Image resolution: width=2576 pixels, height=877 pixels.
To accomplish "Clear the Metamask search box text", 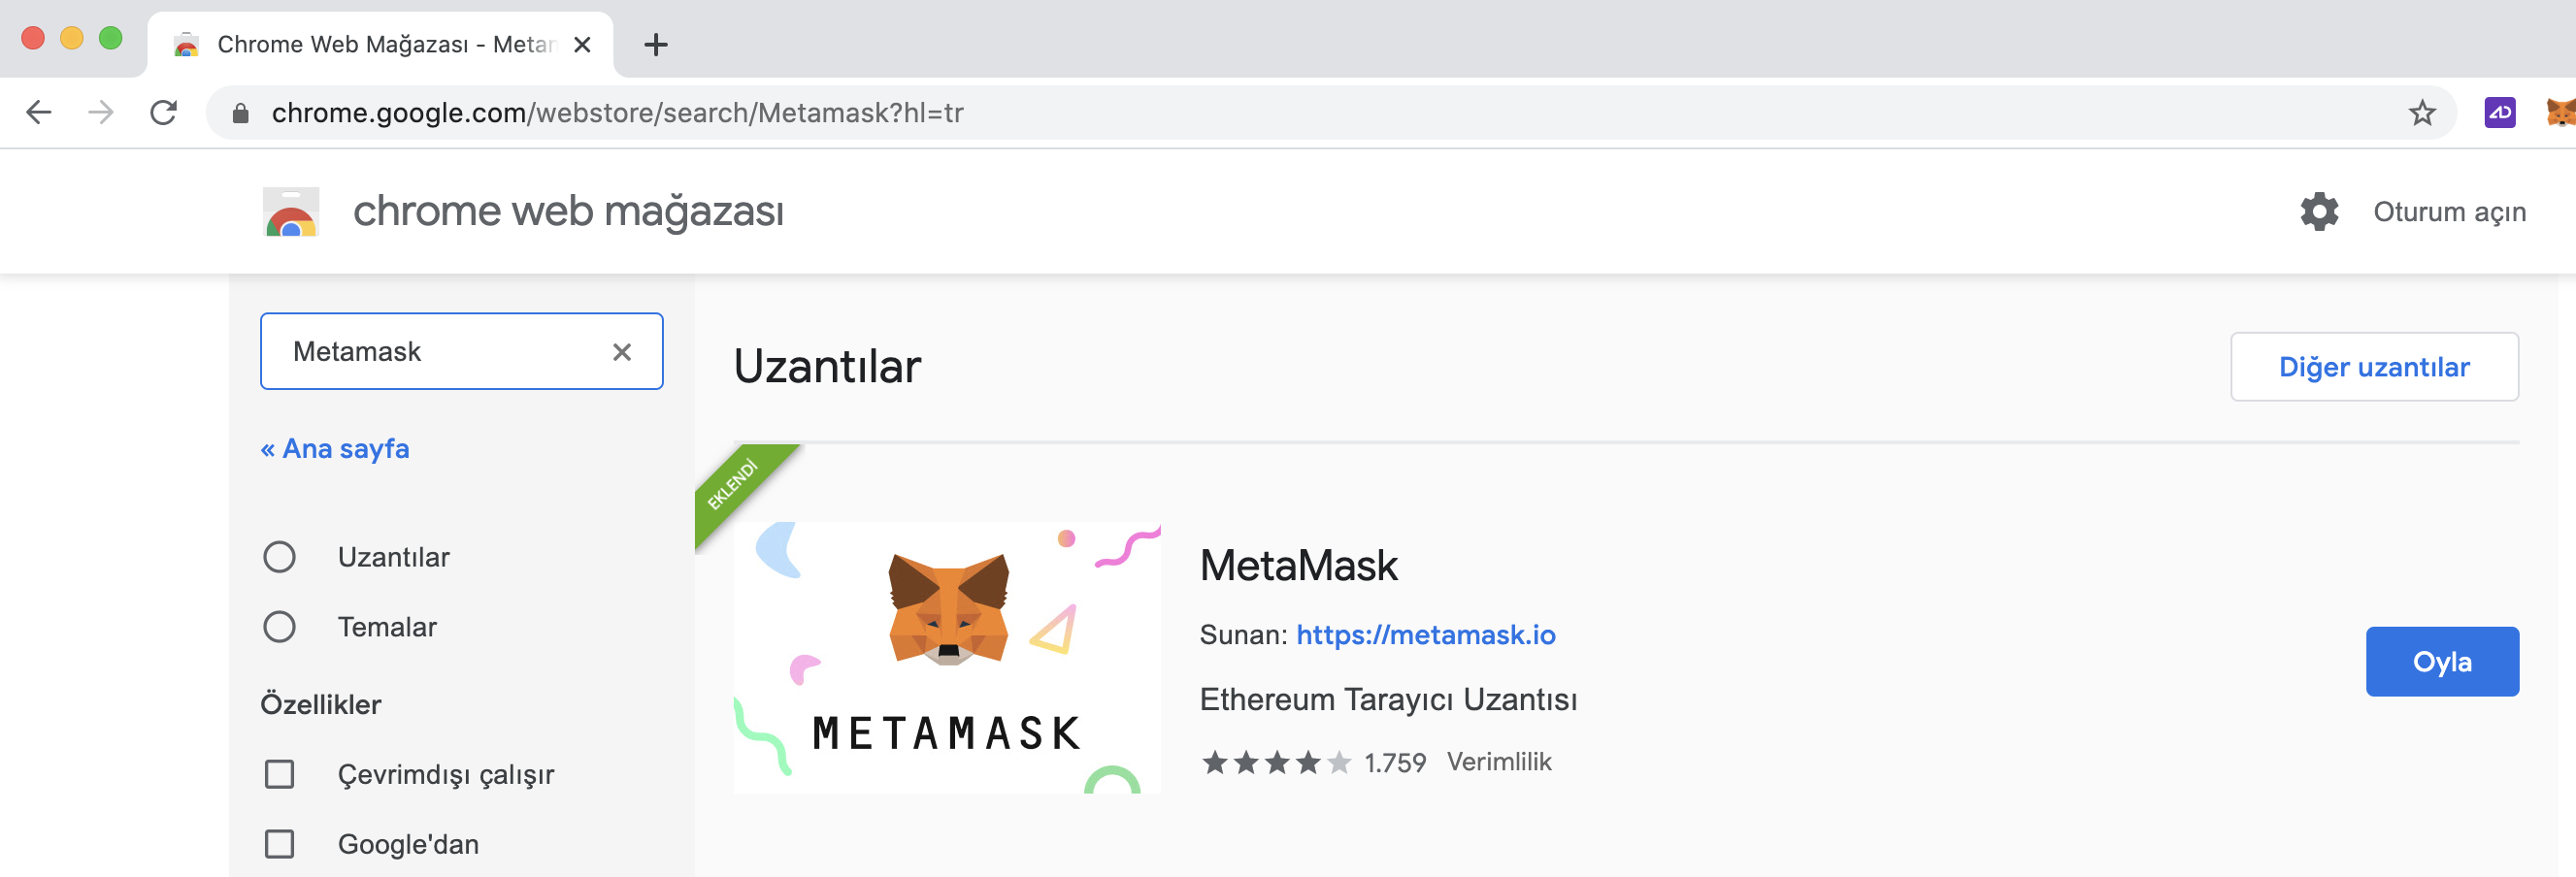I will [x=622, y=352].
